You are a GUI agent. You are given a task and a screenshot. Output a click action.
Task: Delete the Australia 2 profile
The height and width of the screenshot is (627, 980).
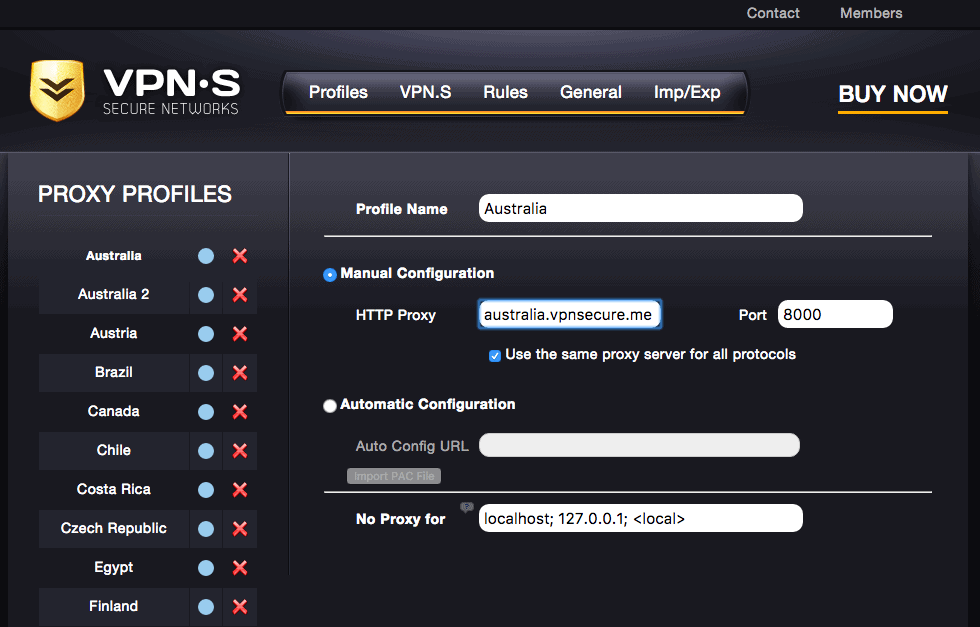(239, 294)
